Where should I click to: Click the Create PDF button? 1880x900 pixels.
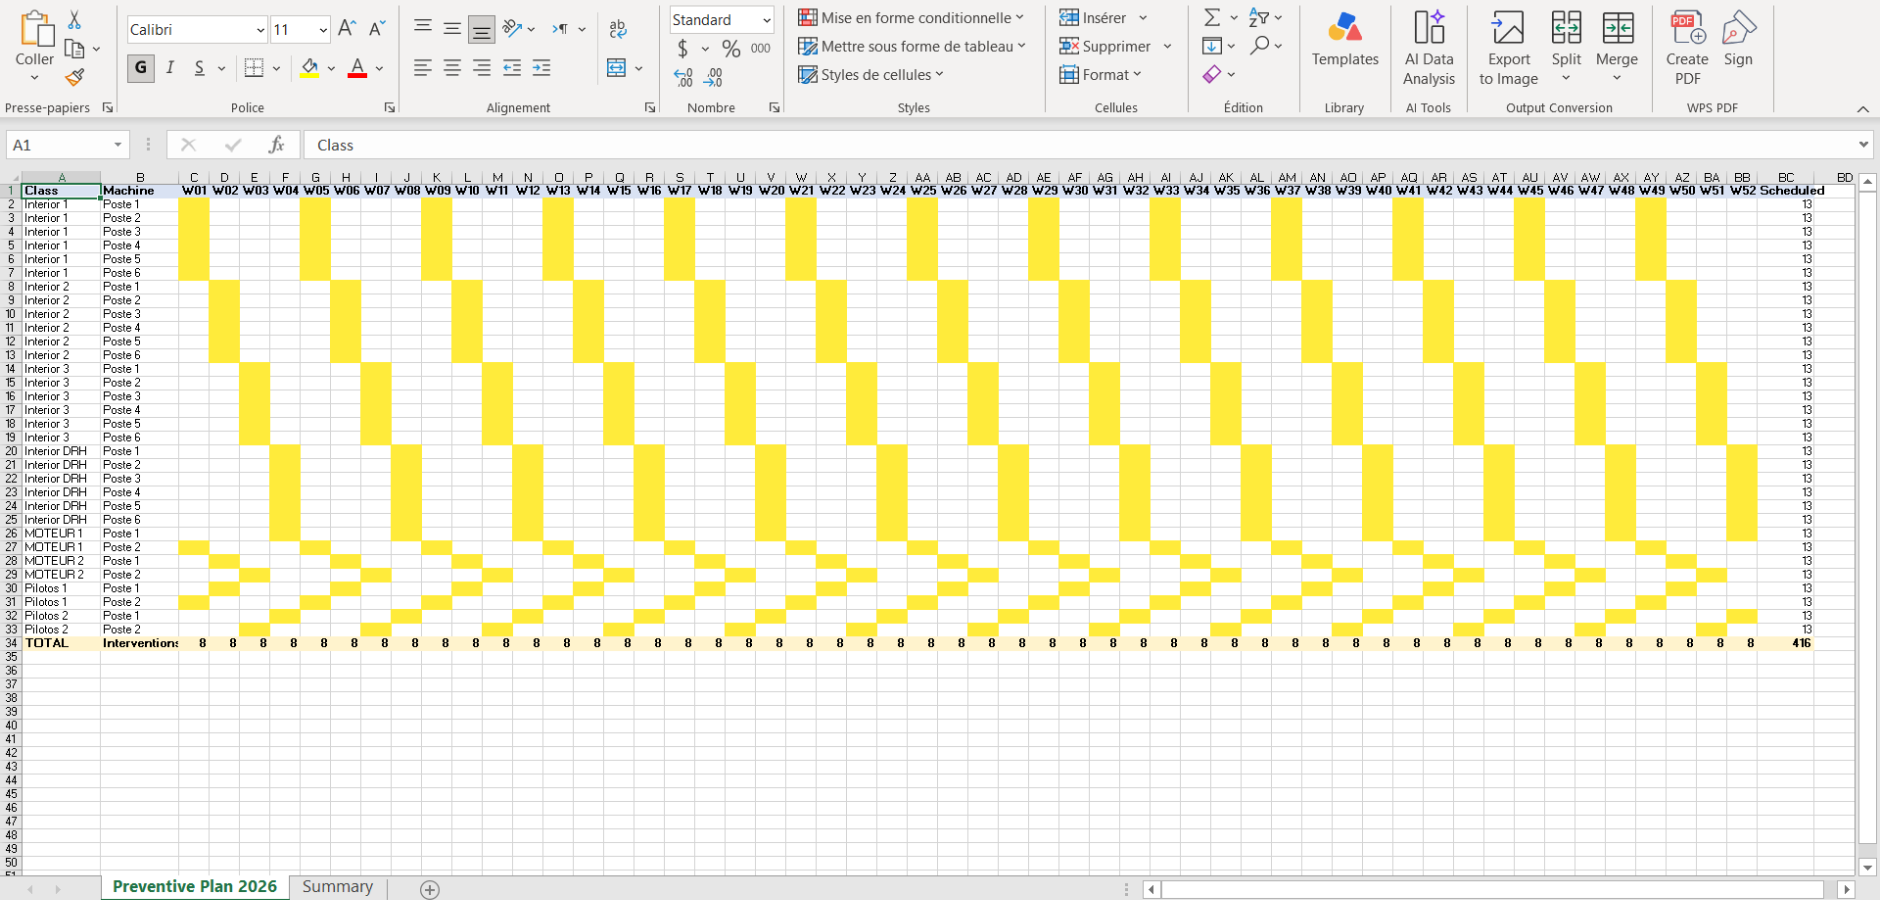[x=1687, y=48]
